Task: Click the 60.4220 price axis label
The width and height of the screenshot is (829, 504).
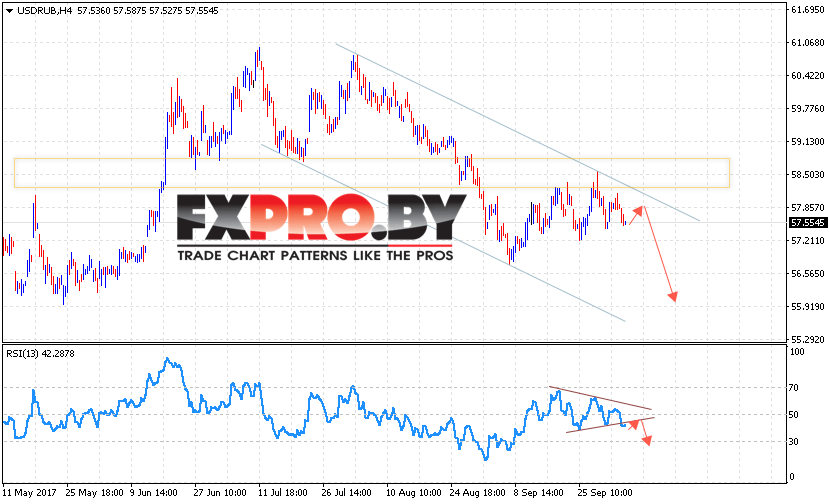Action: [807, 76]
